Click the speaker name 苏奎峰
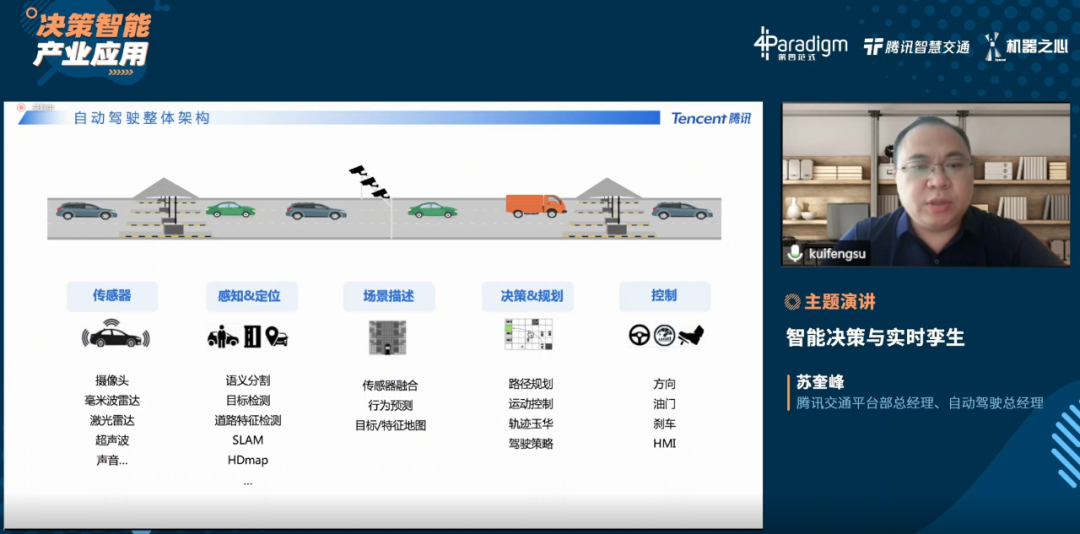 820,382
